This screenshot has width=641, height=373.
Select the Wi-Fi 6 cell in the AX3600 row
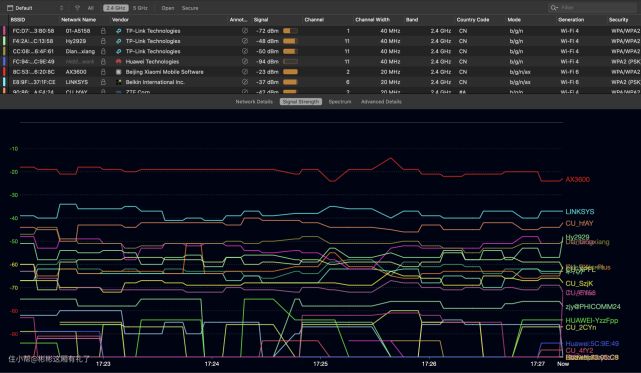[569, 72]
